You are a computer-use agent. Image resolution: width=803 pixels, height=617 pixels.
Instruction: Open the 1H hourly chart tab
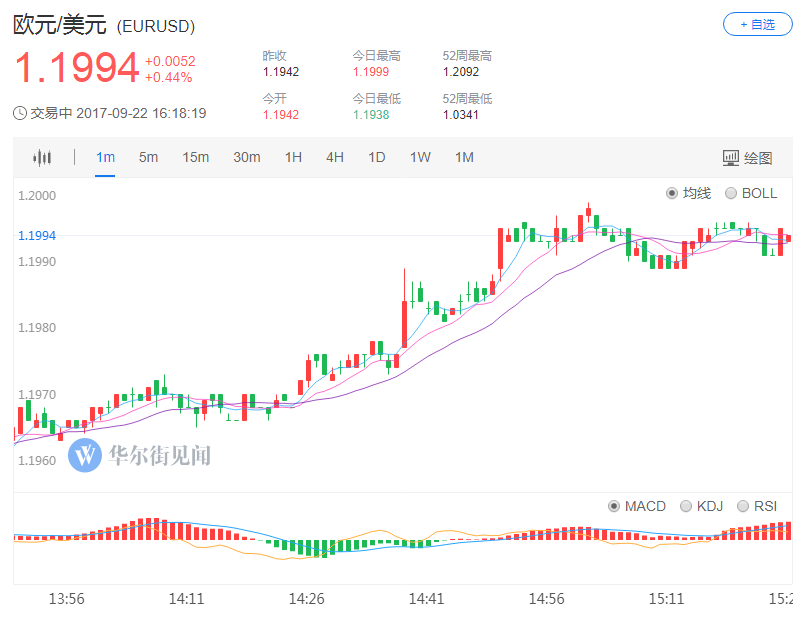293,157
